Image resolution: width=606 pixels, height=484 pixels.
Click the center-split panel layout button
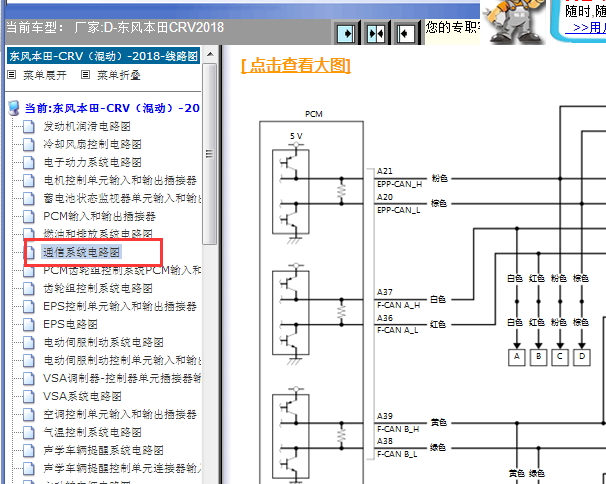click(376, 33)
